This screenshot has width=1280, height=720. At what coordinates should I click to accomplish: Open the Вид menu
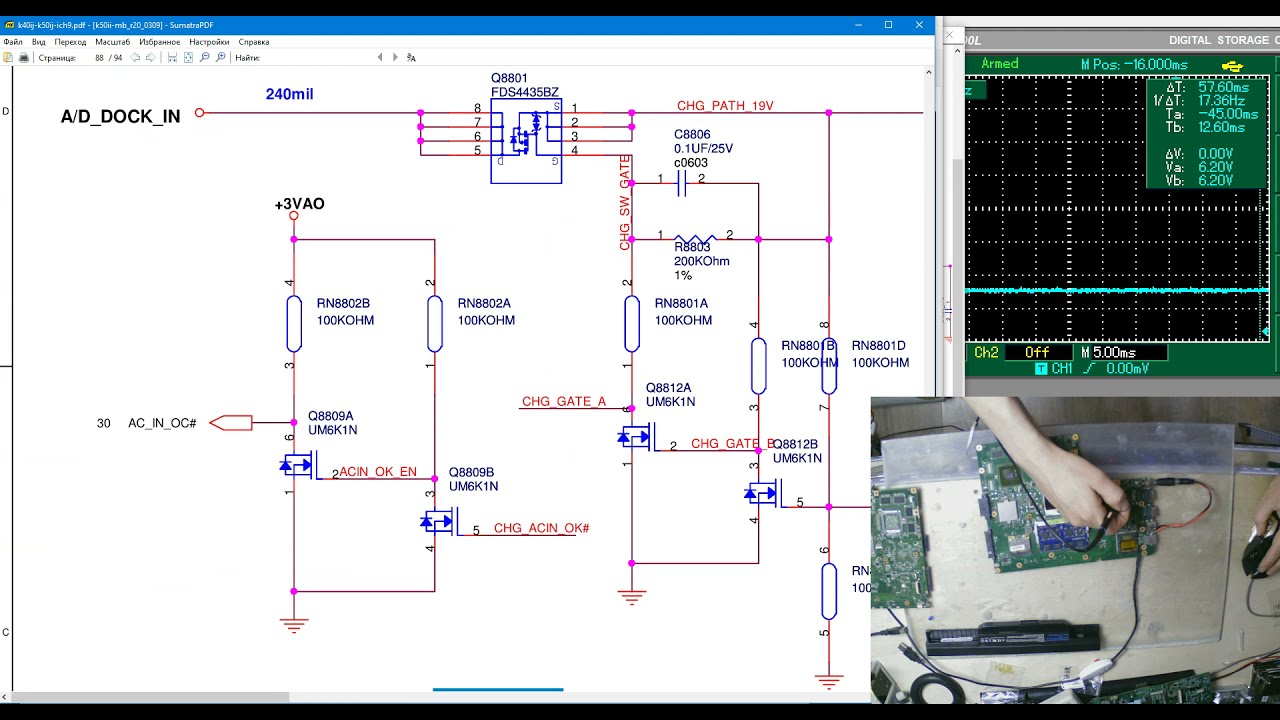39,42
